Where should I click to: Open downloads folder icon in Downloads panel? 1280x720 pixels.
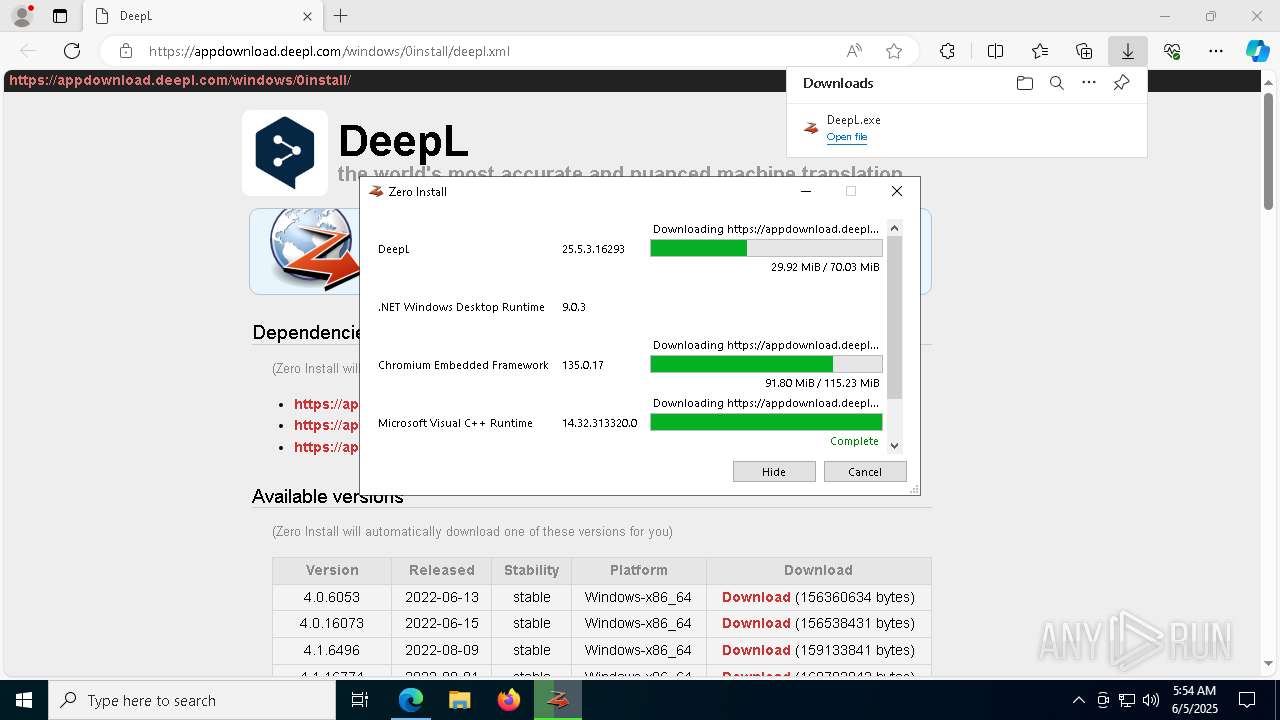[x=1024, y=83]
